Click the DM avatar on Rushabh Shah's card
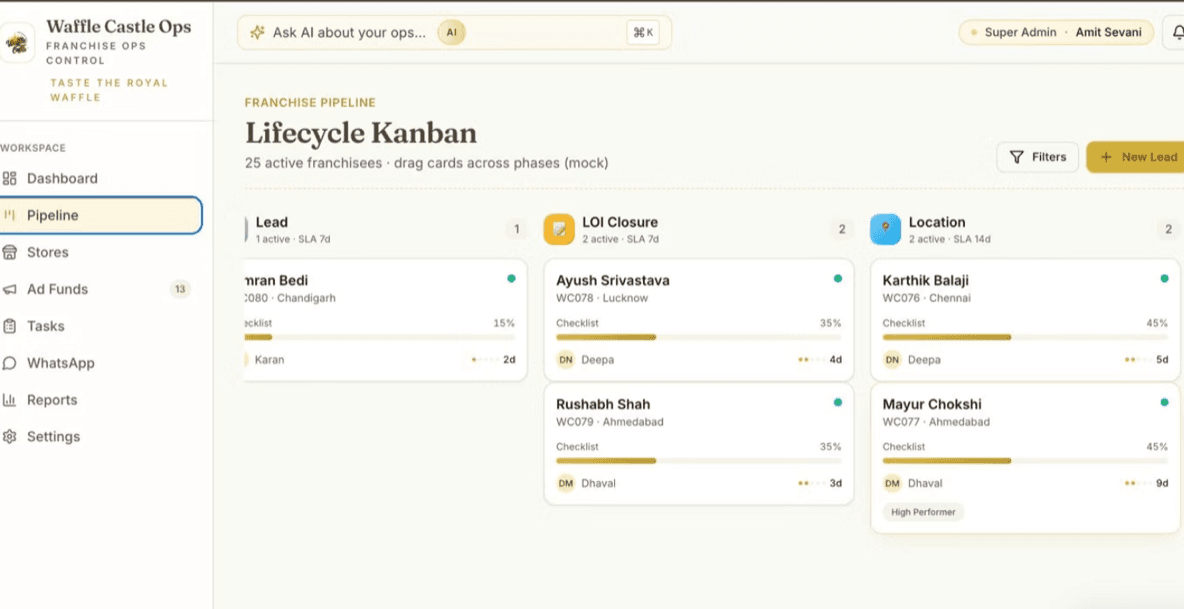Viewport: 1184px width, 609px height. tap(566, 483)
